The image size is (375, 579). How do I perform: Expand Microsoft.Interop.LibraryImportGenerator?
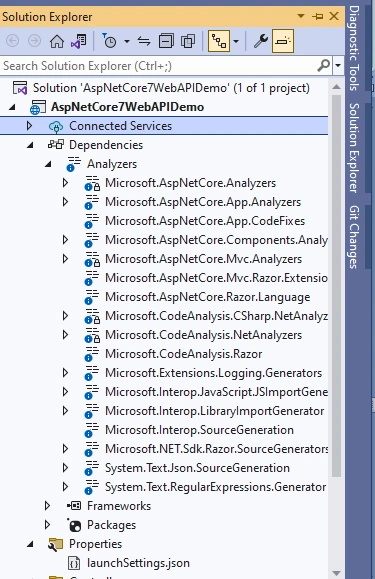(66, 411)
